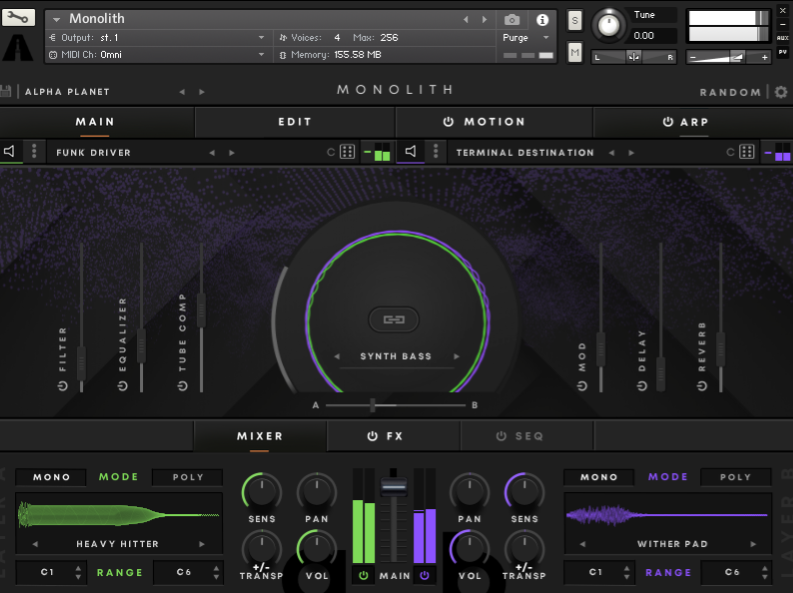Set layer B mode to POLY
Viewport: 793px width, 593px height.
click(x=736, y=477)
